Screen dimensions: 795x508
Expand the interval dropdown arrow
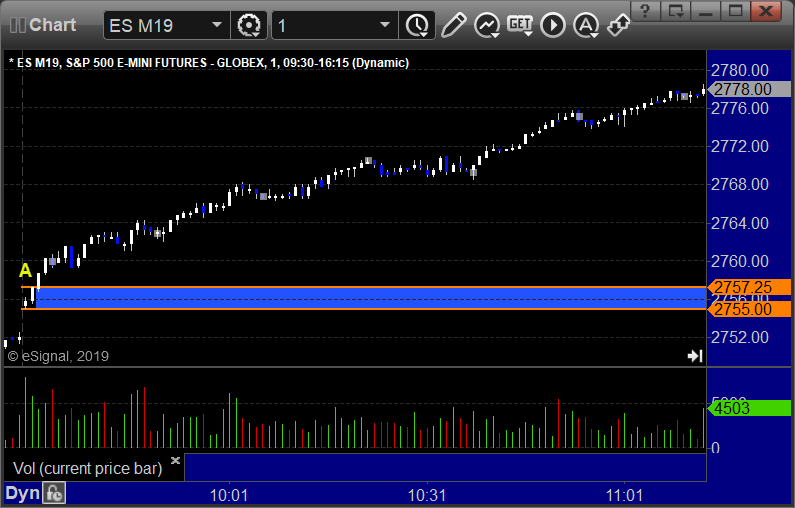coord(385,25)
